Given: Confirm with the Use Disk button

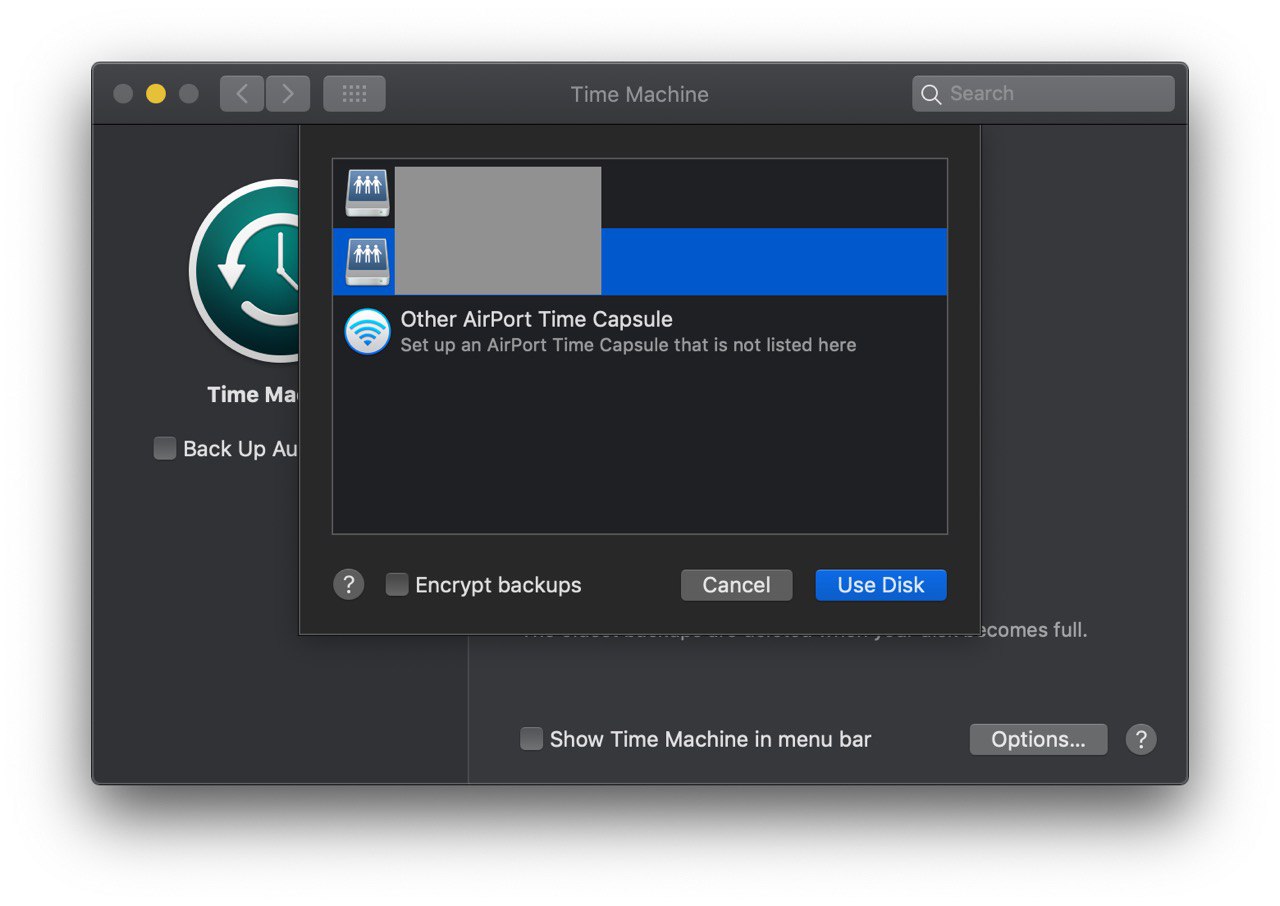Looking at the screenshot, I should [x=881, y=585].
